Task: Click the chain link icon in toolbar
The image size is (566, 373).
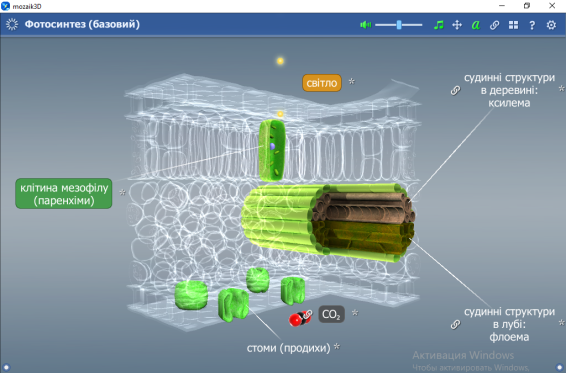Action: [x=495, y=25]
